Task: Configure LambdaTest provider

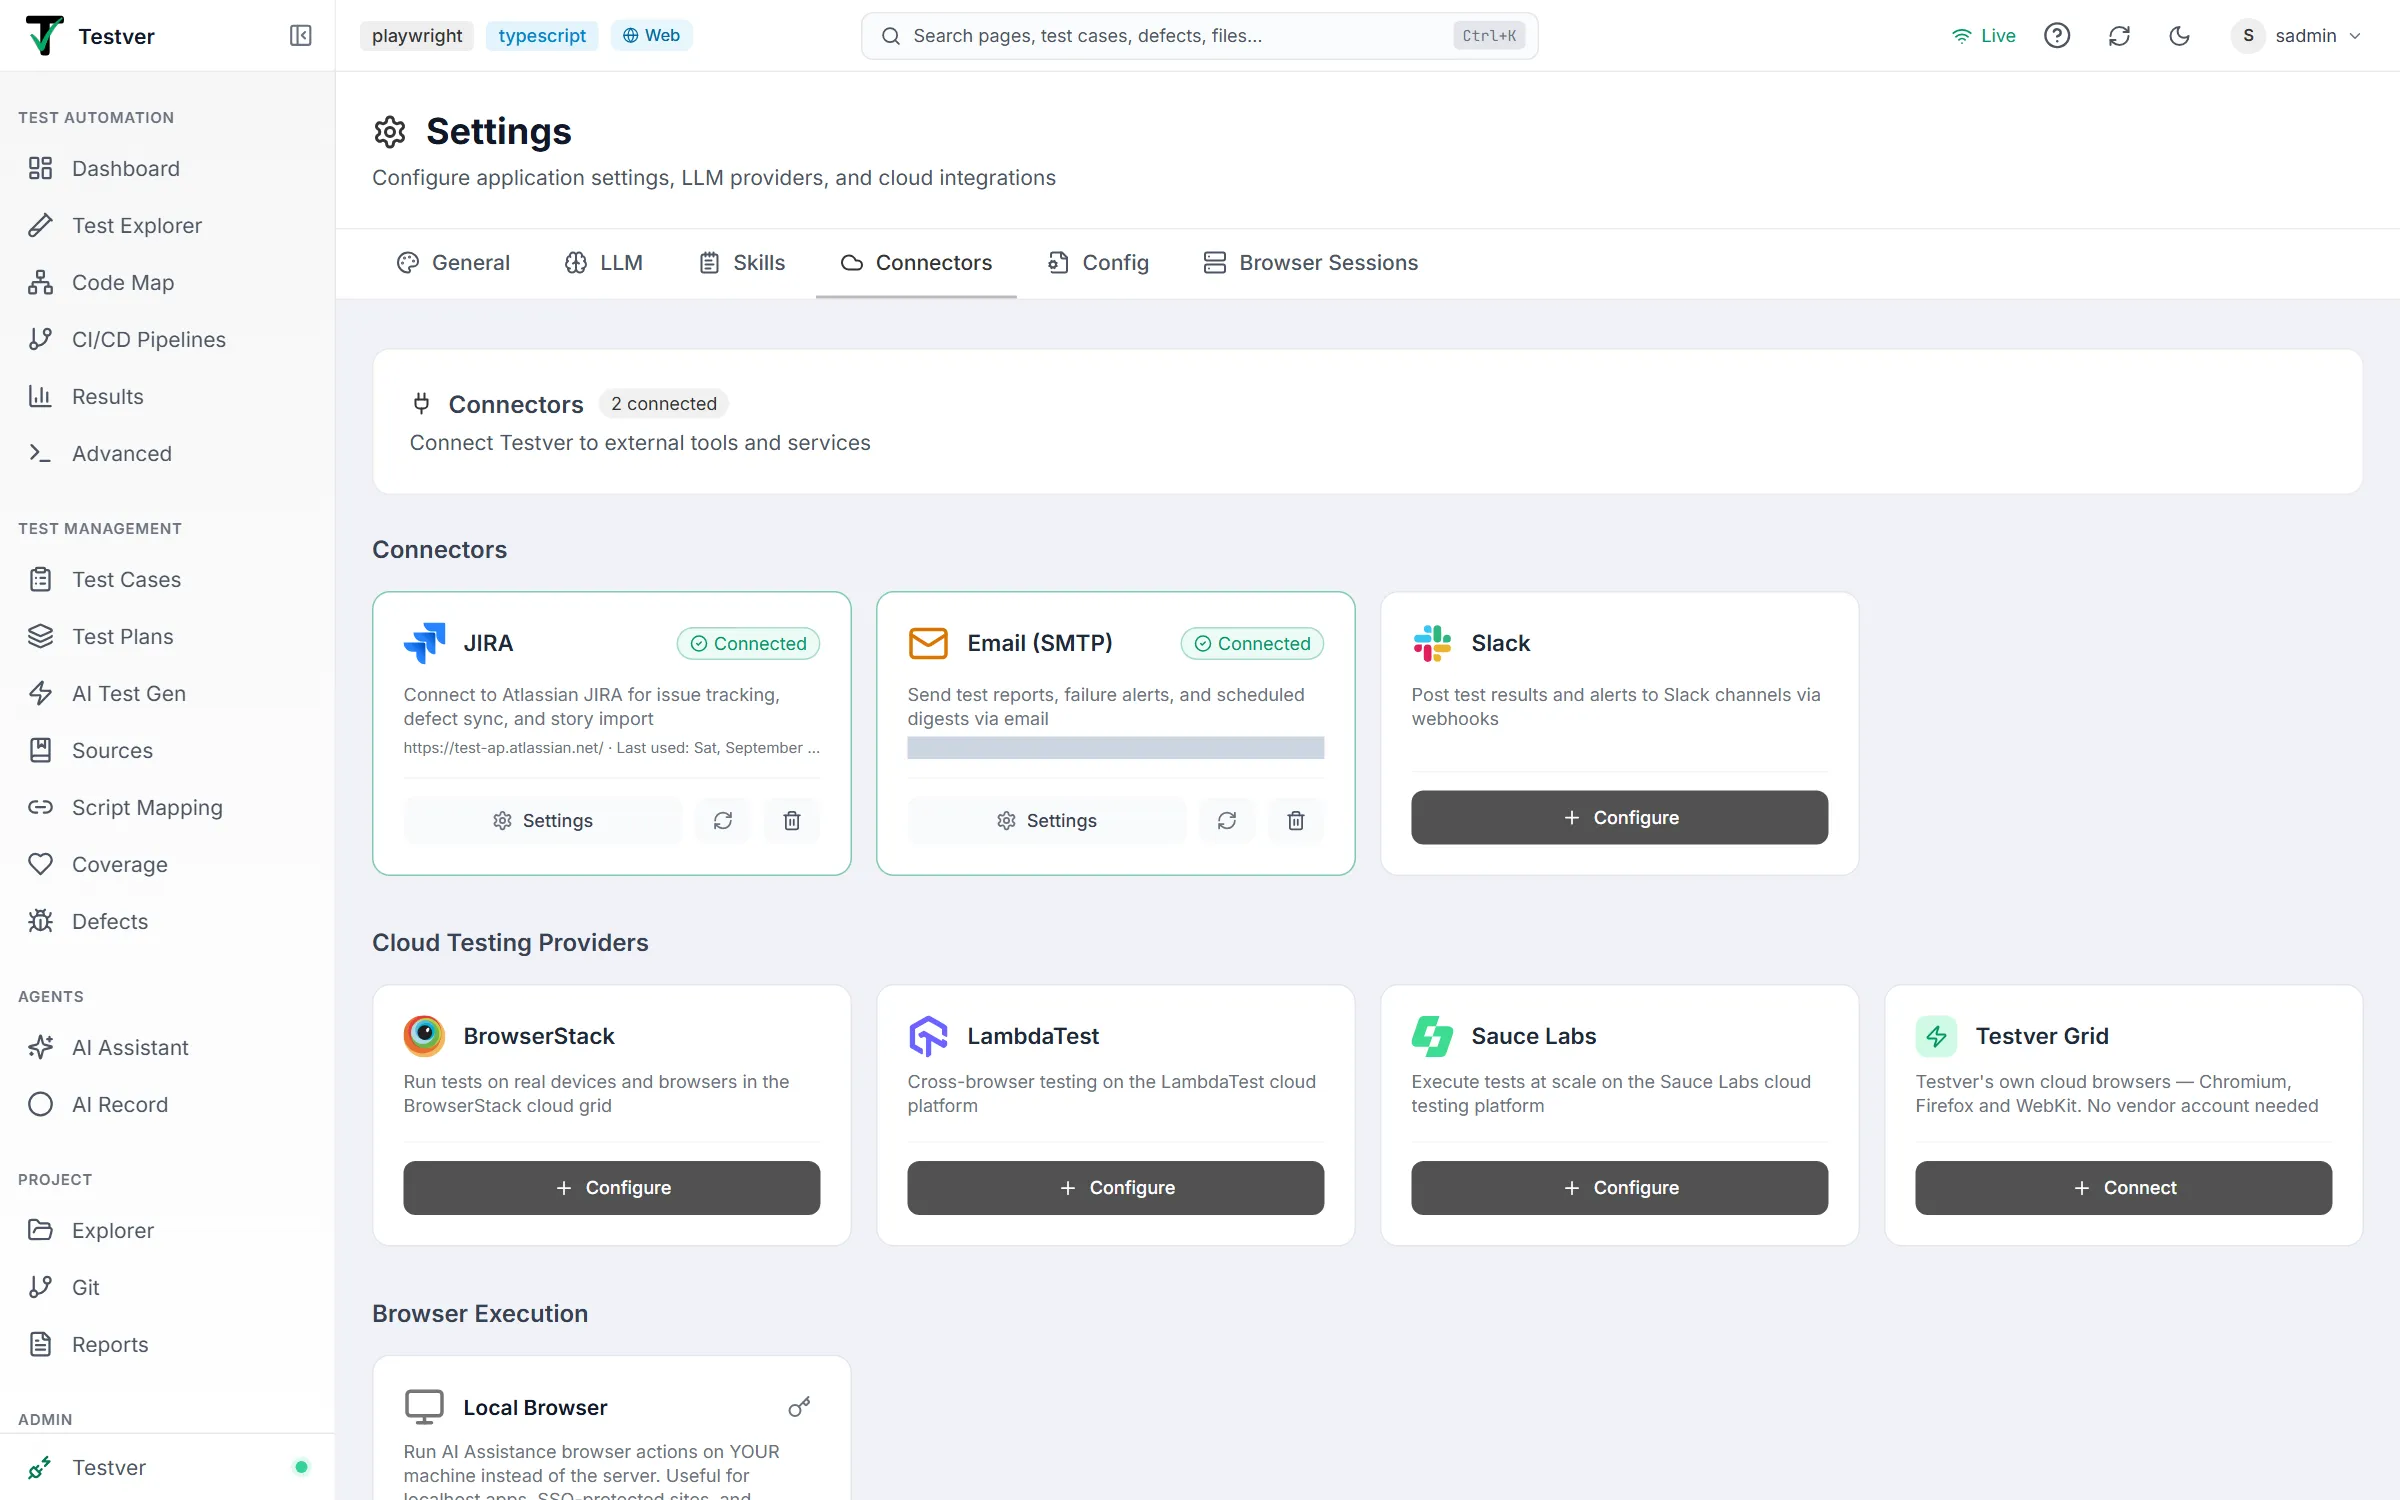Action: (x=1115, y=1188)
